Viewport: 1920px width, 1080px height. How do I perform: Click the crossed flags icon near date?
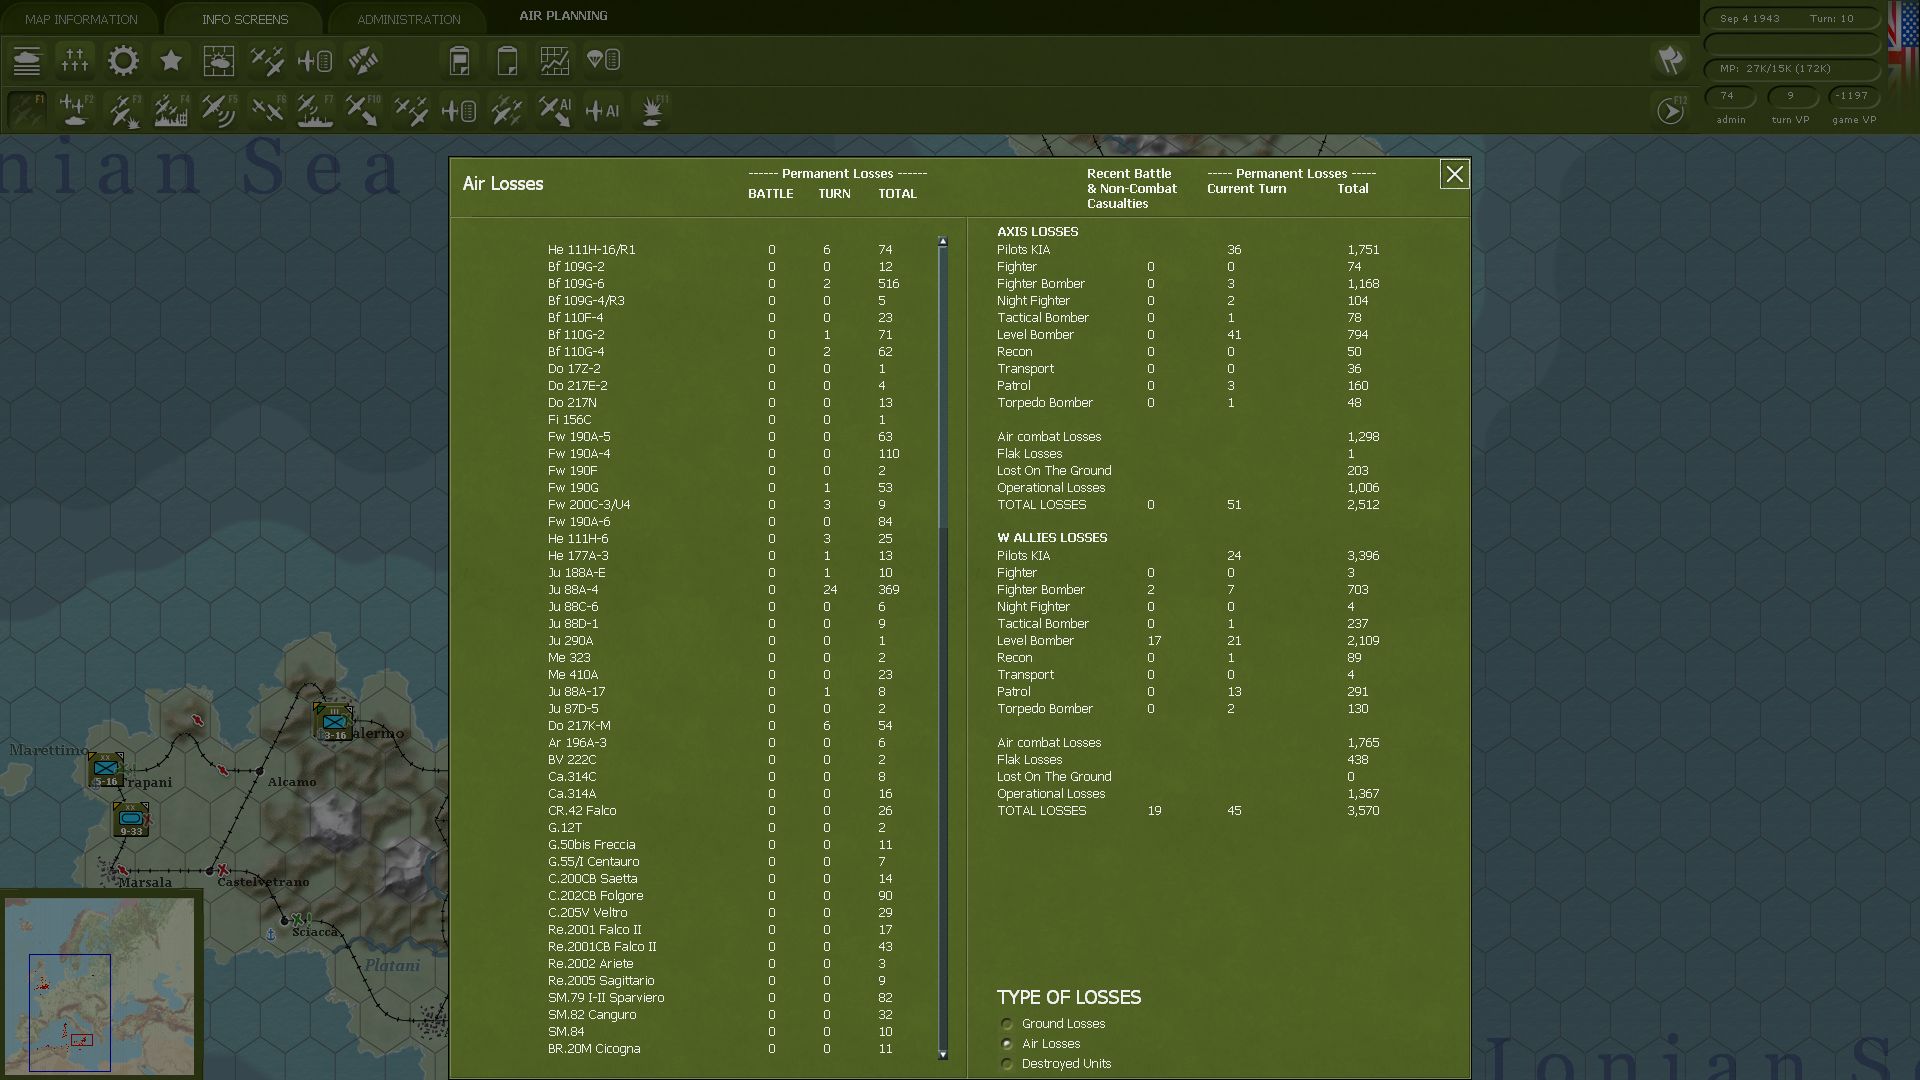pos(1671,60)
